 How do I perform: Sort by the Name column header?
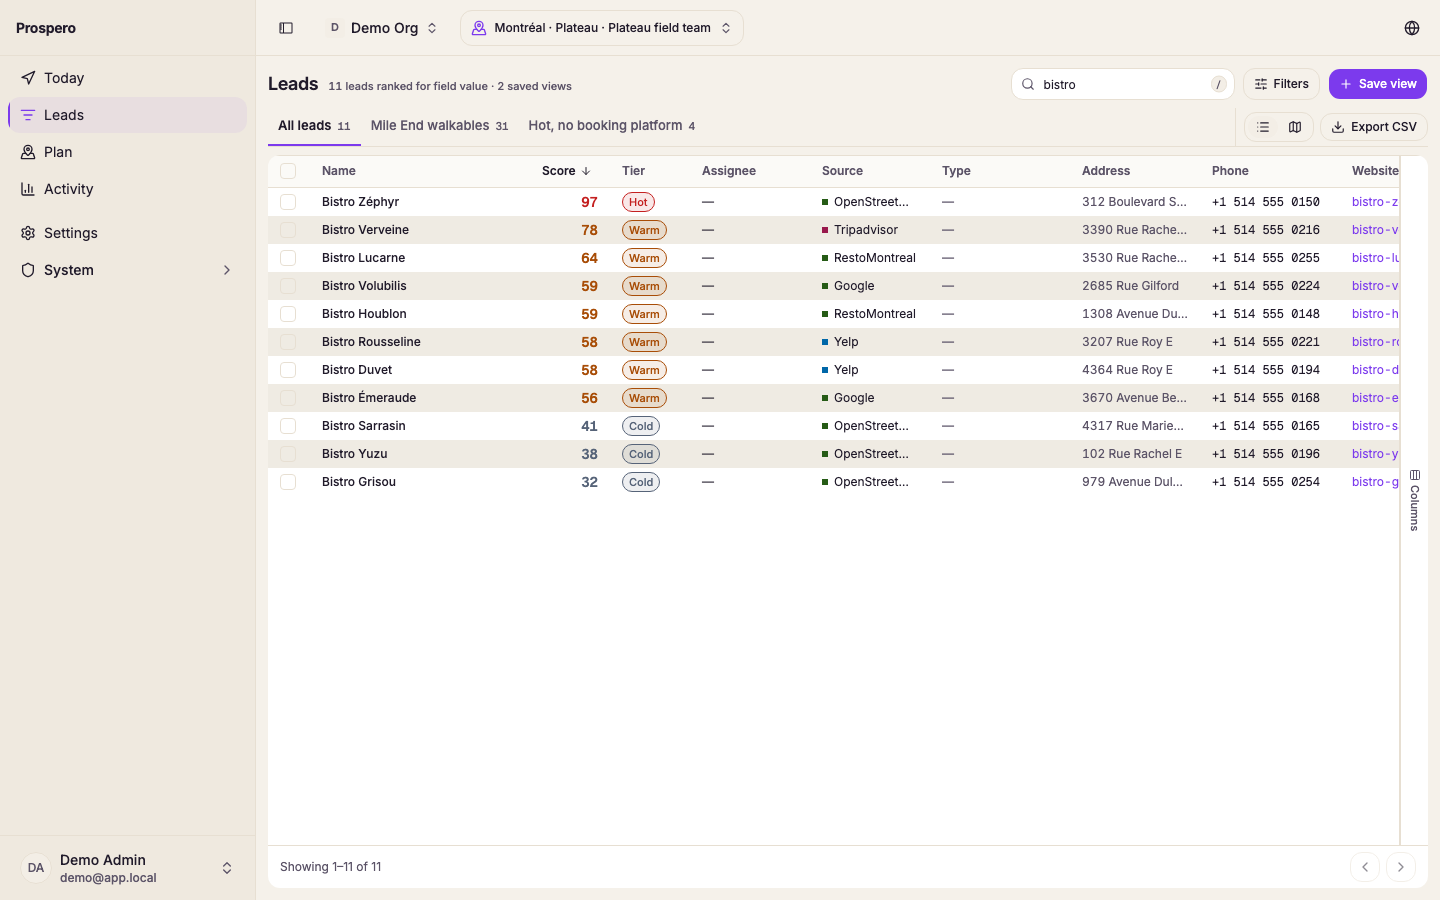tap(339, 171)
